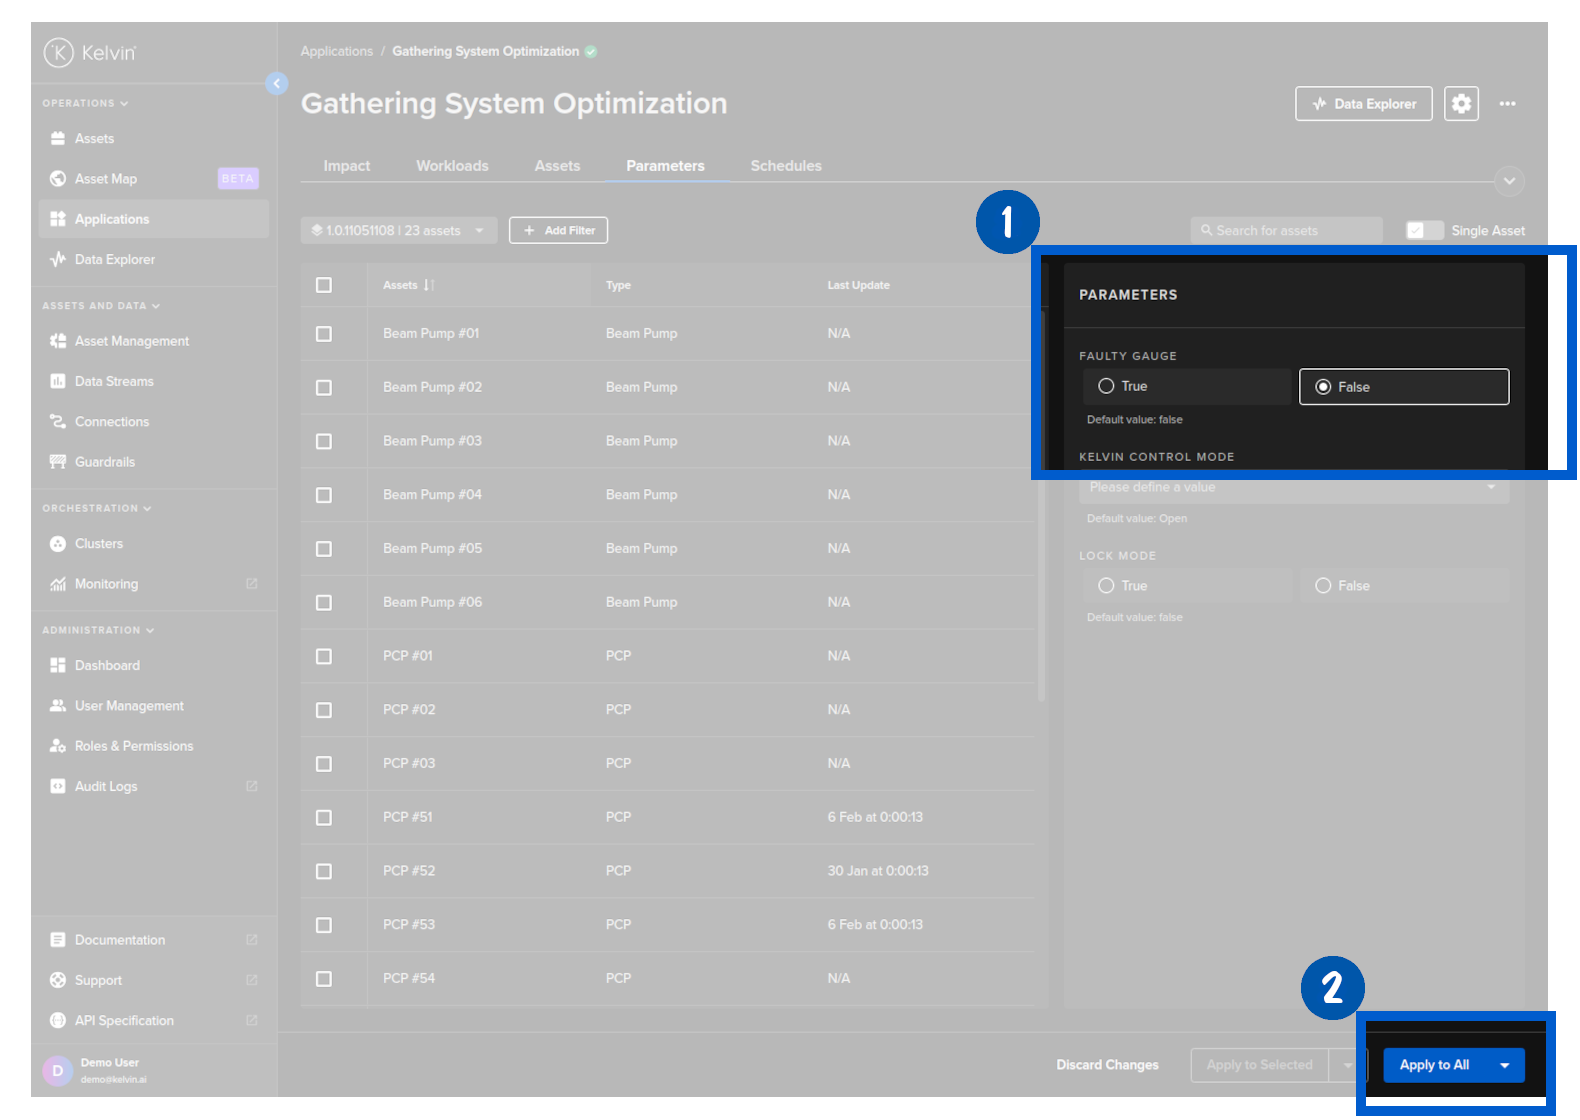Image resolution: width=1580 pixels, height=1120 pixels.
Task: Click the Search for assets field
Action: click(x=1286, y=231)
